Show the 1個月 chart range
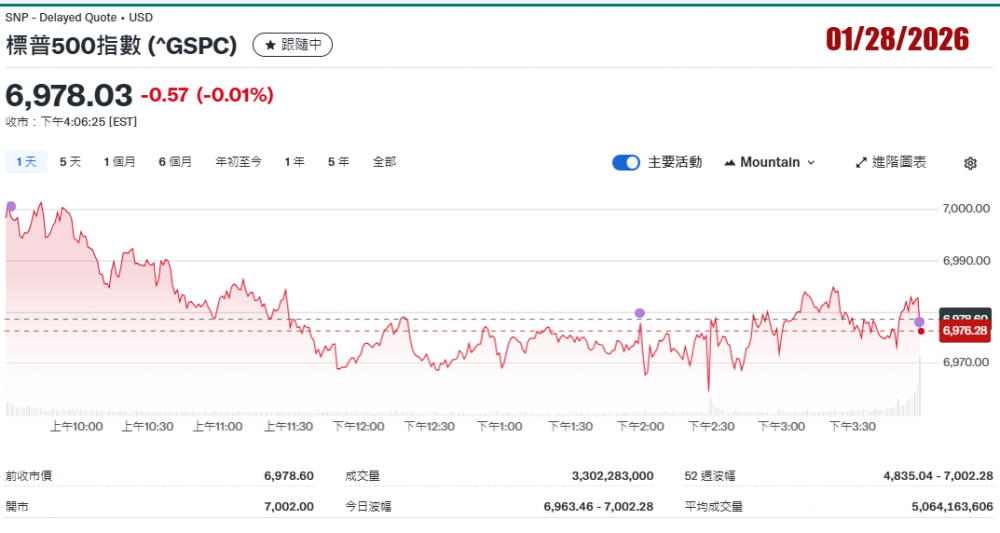Screen dimensions: 1000x533 (x=119, y=161)
